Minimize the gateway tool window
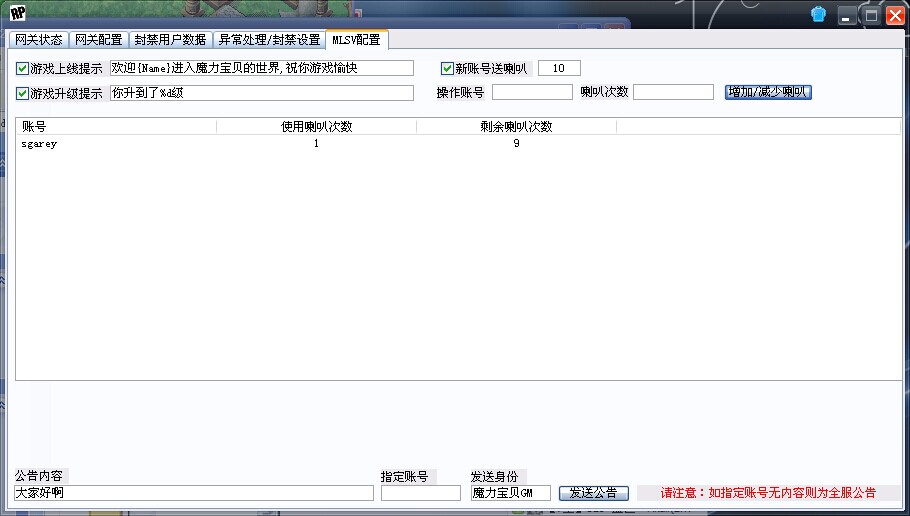The image size is (910, 516). pos(847,15)
